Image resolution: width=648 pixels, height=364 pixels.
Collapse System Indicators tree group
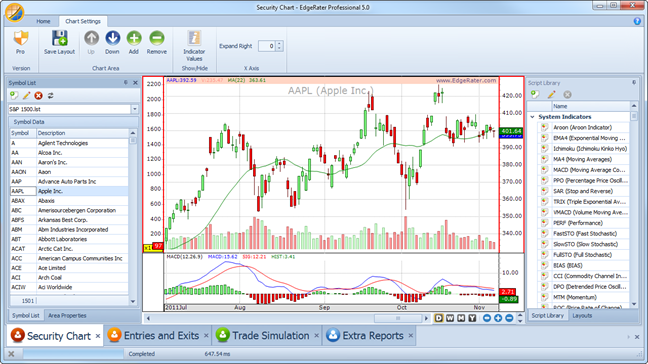(532, 117)
